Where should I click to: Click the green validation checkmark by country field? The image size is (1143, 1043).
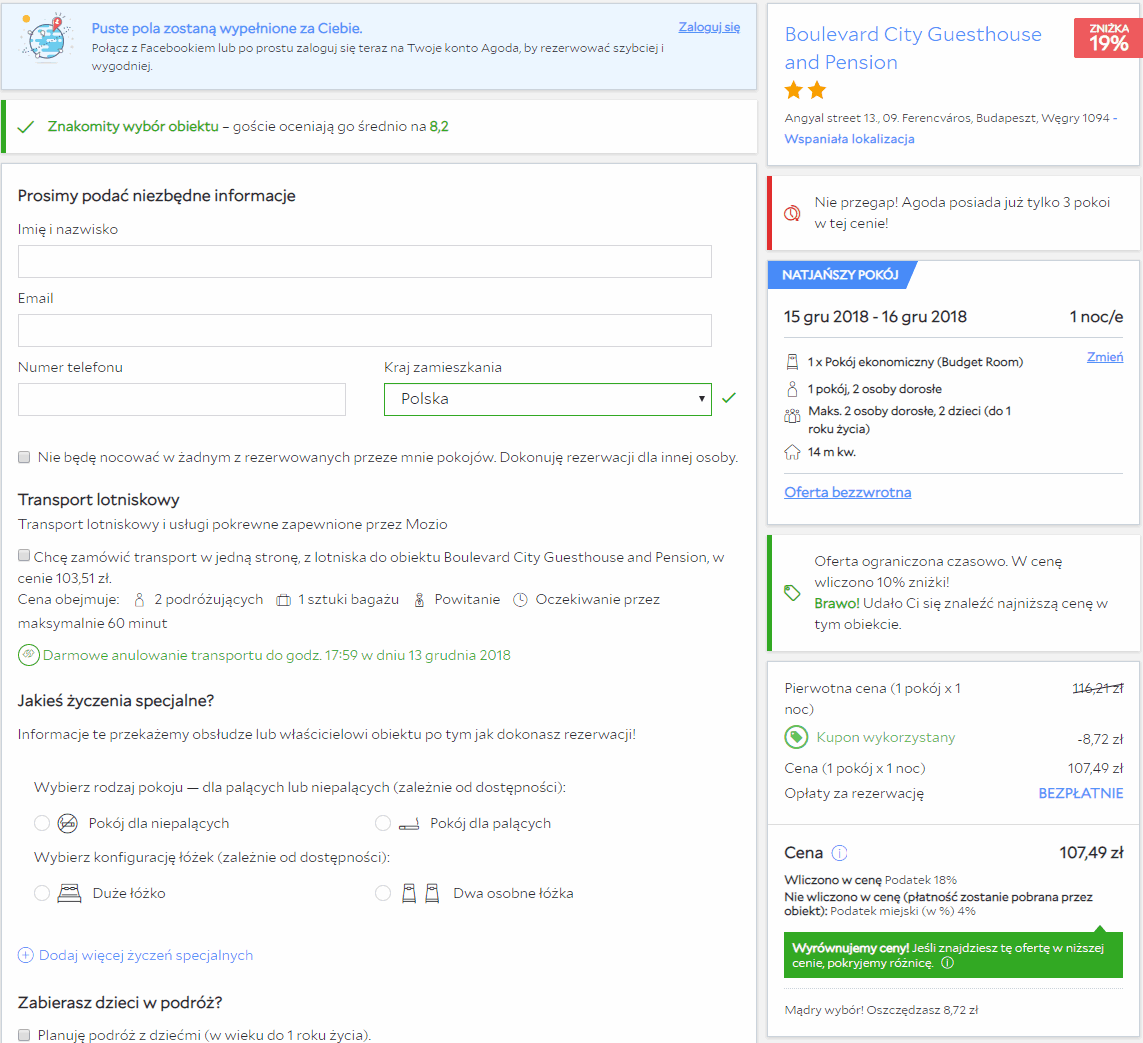(729, 398)
